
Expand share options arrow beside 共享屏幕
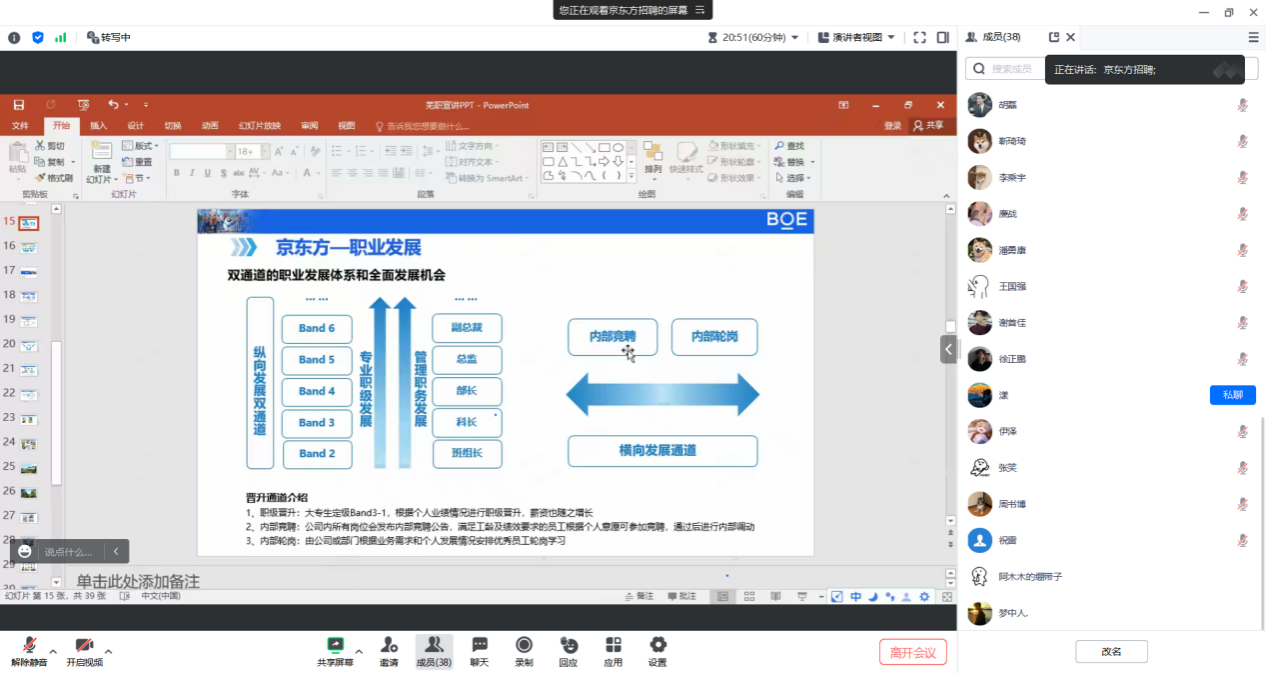click(x=359, y=651)
